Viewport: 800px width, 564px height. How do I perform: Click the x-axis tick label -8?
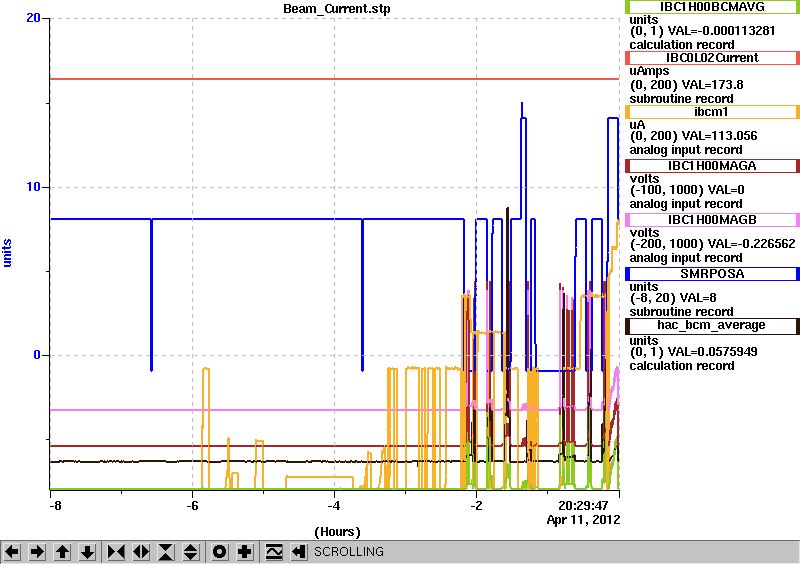pos(55,506)
